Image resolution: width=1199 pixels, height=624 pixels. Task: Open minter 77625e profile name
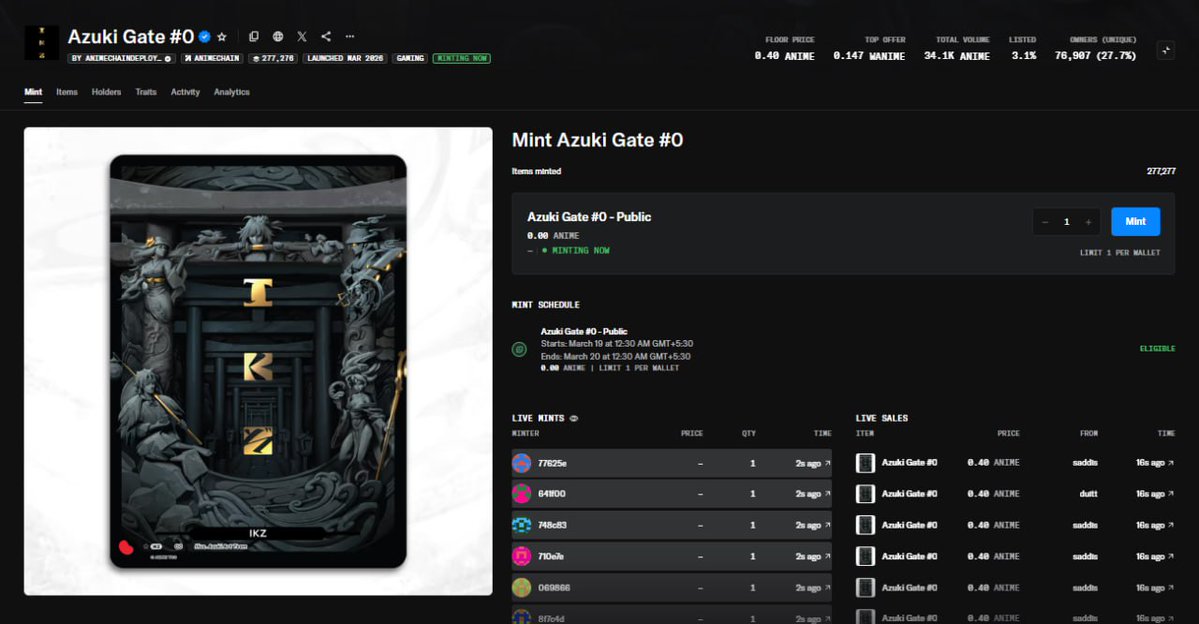point(552,463)
